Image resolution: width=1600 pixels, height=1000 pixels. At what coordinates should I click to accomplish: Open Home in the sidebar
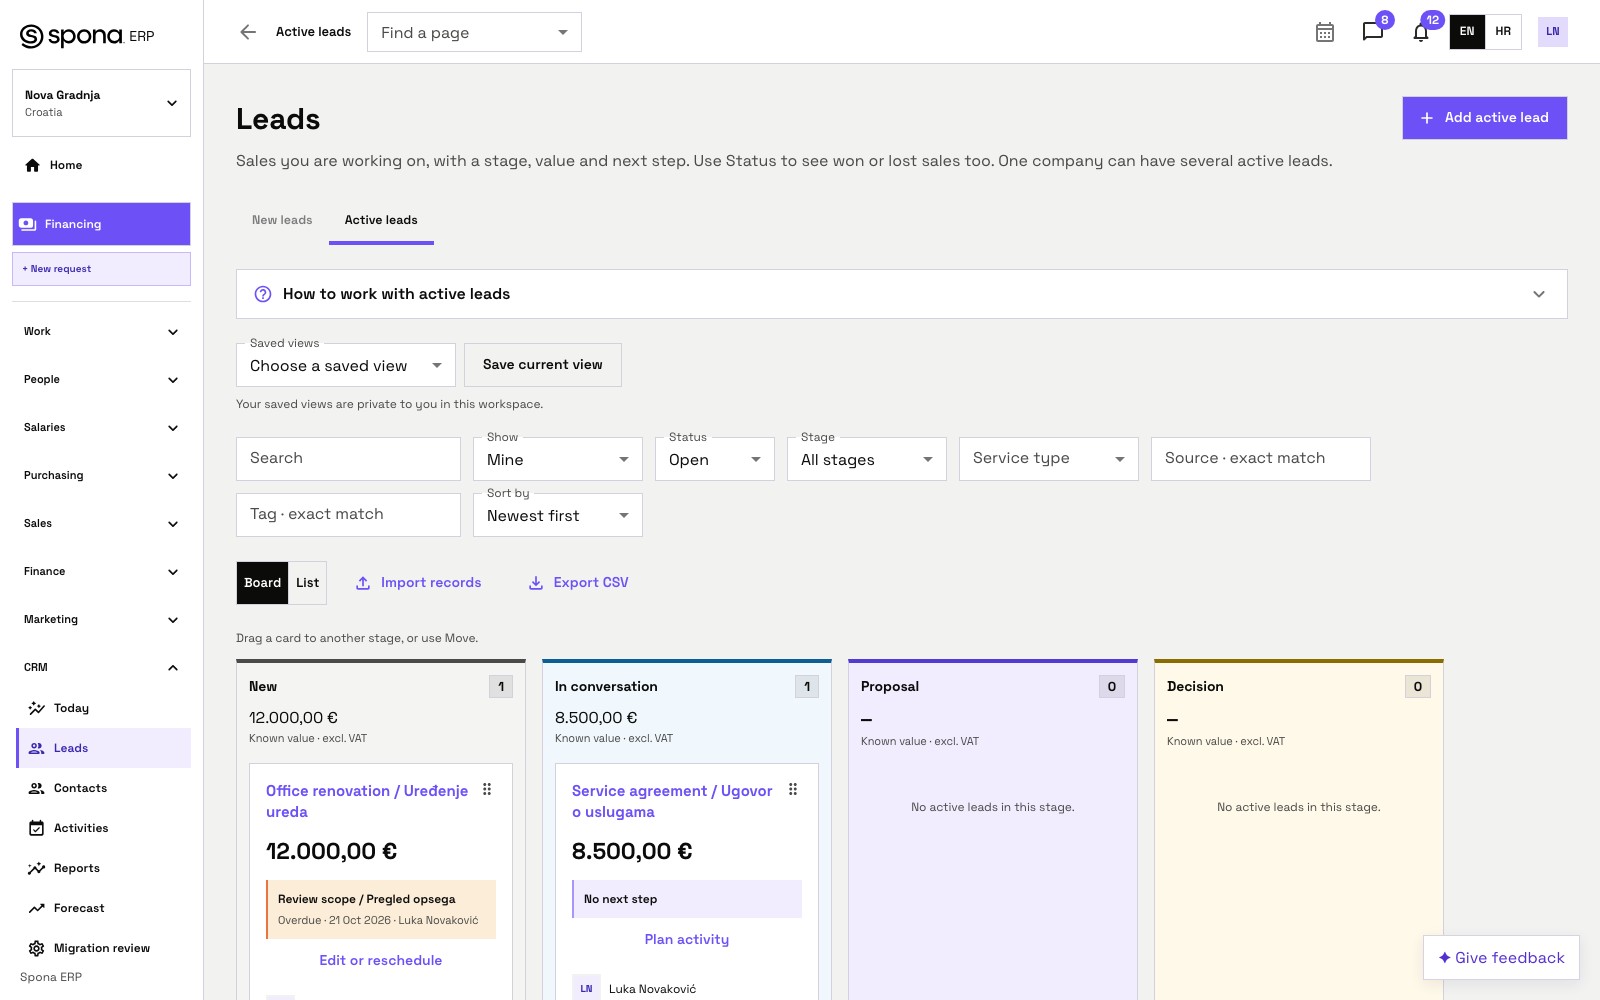tap(101, 165)
